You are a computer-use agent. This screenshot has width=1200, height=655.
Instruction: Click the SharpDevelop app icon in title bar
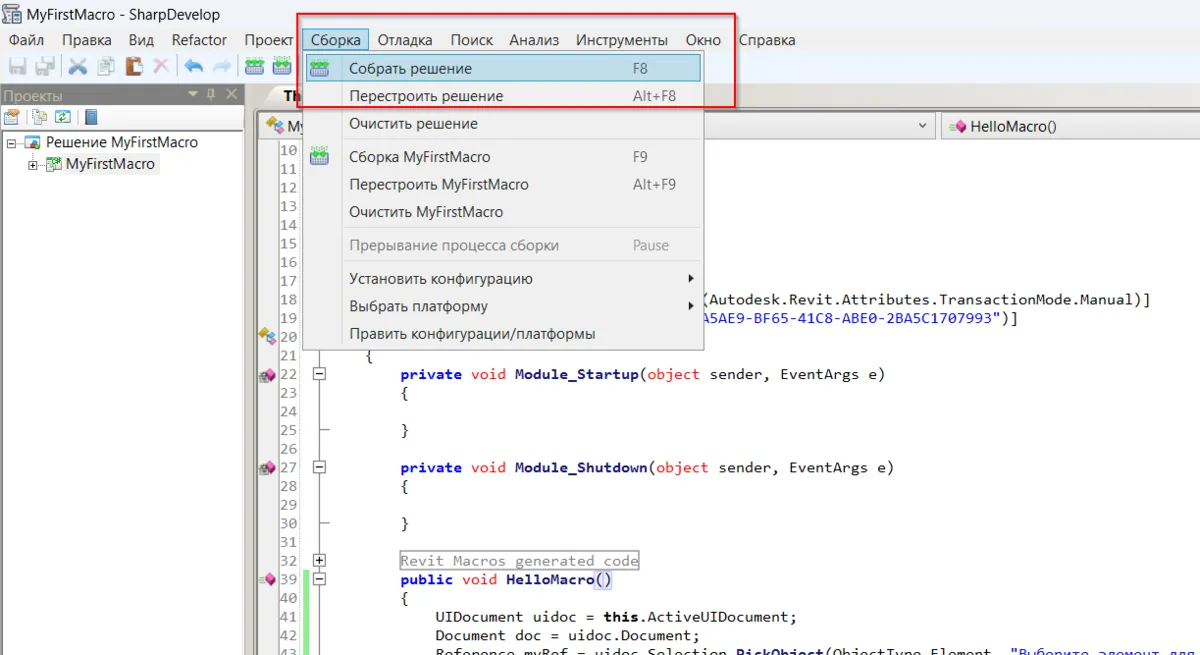(x=12, y=14)
